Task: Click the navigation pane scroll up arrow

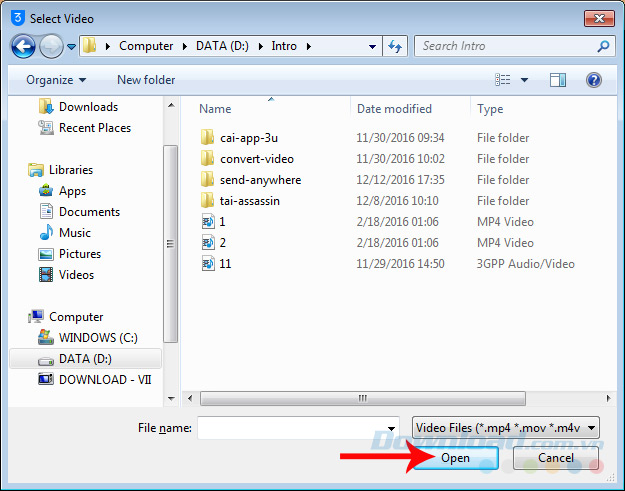Action: tap(171, 106)
